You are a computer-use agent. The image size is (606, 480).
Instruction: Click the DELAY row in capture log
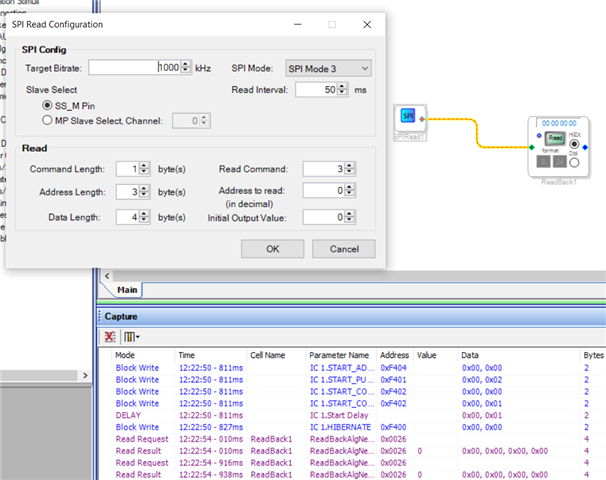click(x=352, y=415)
